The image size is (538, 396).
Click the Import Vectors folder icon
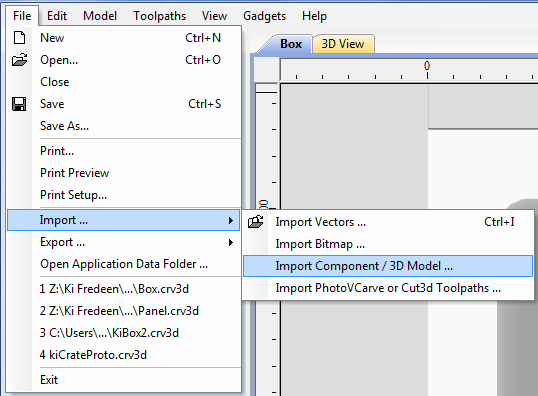tap(256, 222)
